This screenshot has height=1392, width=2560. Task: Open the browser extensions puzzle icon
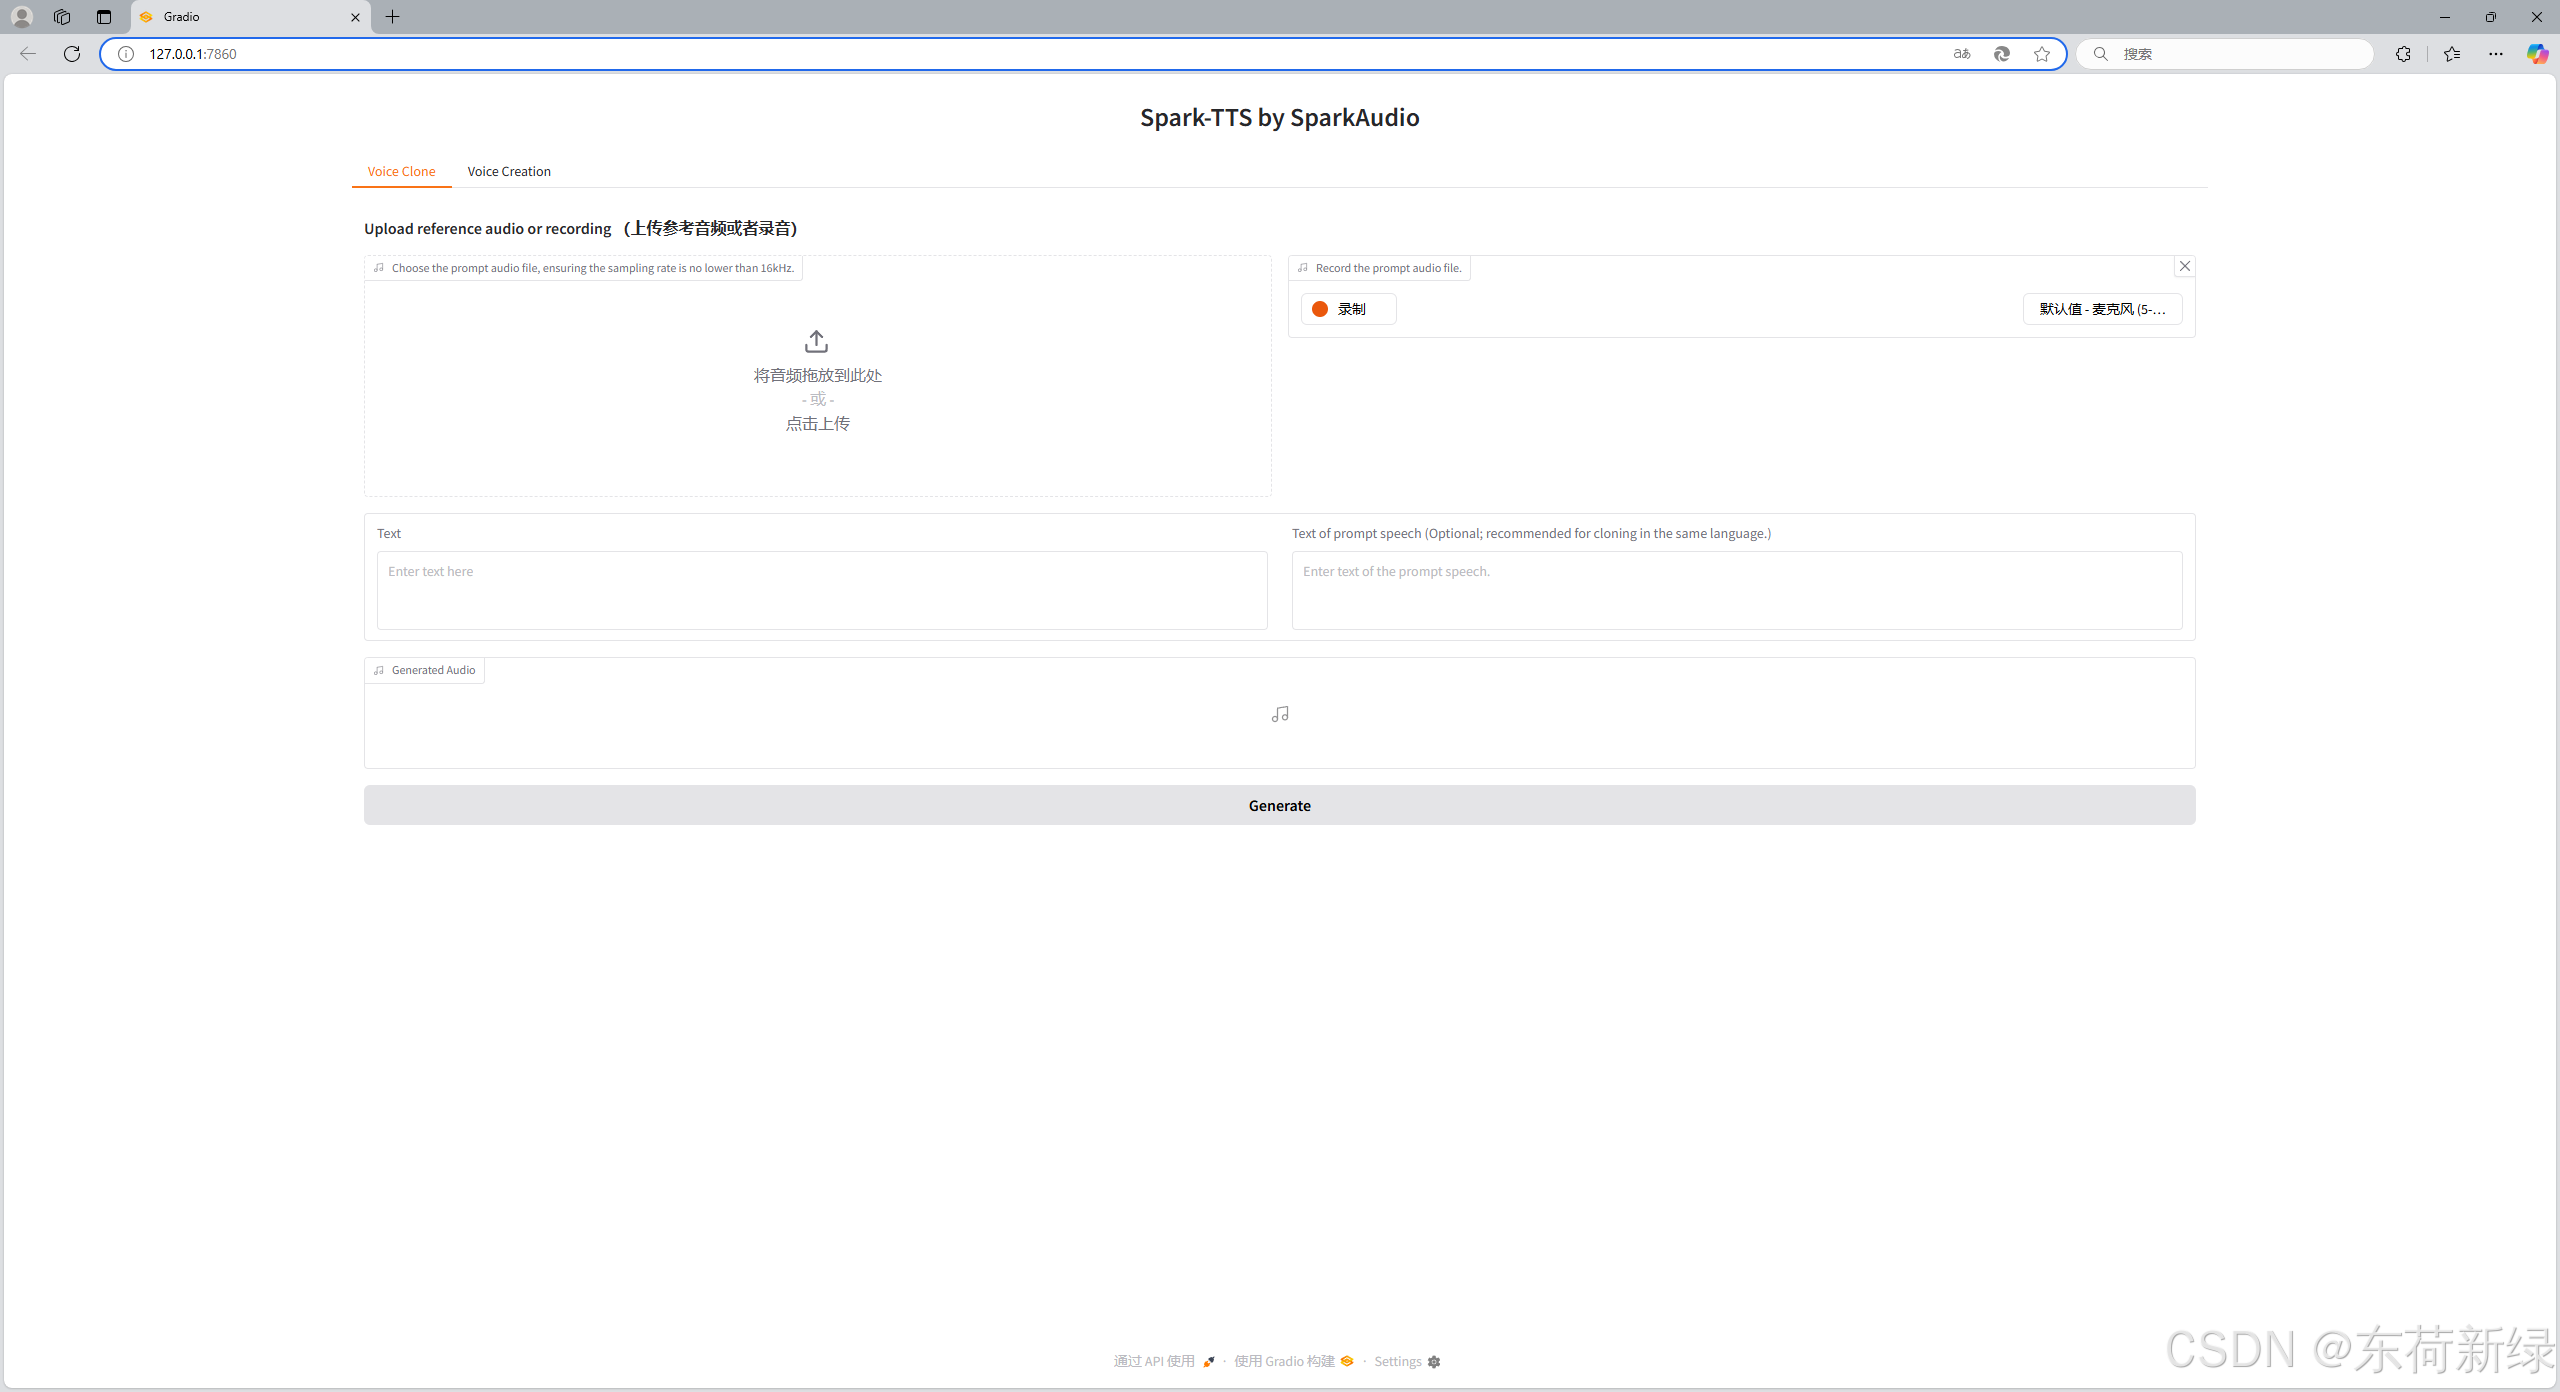click(2403, 54)
